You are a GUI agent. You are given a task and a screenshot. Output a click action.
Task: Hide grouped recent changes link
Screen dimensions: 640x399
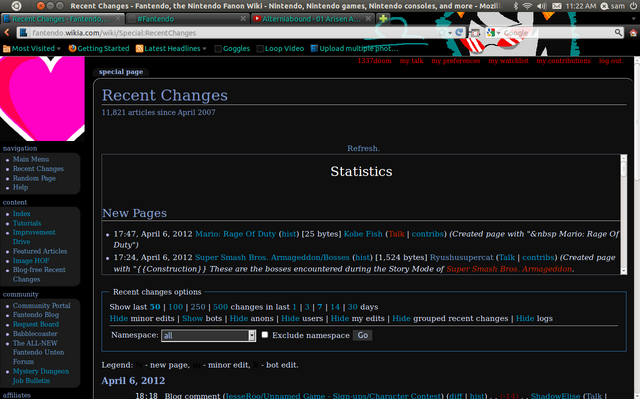pyautogui.click(x=401, y=318)
